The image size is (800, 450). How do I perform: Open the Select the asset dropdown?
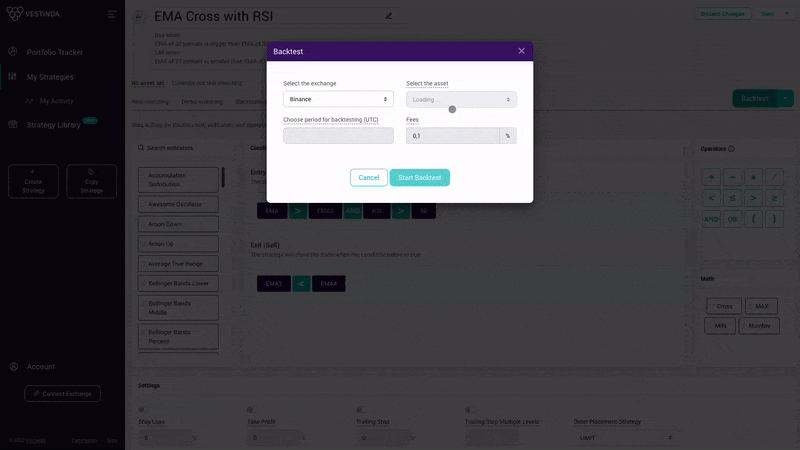click(461, 99)
